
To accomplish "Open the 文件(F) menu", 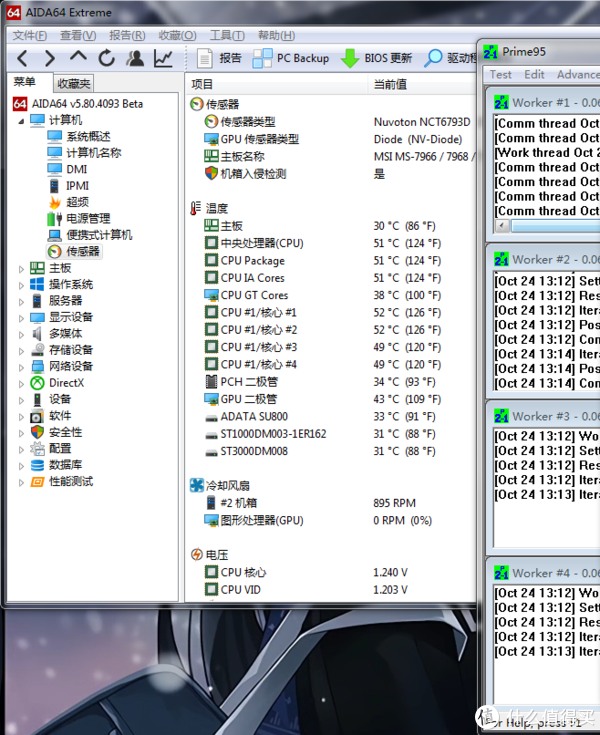I will coord(29,35).
